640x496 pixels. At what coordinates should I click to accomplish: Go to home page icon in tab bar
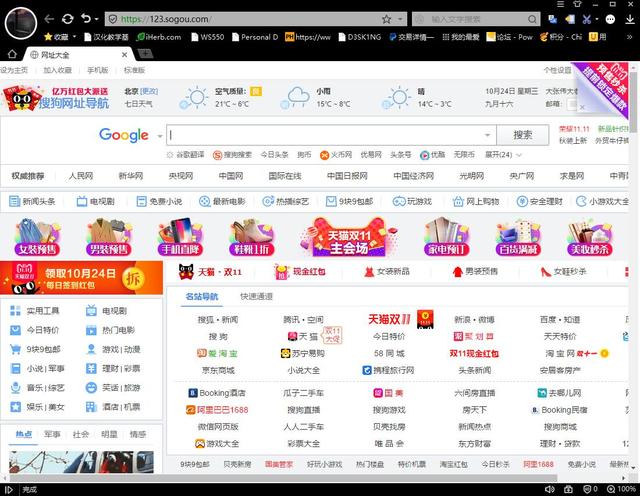coord(12,54)
